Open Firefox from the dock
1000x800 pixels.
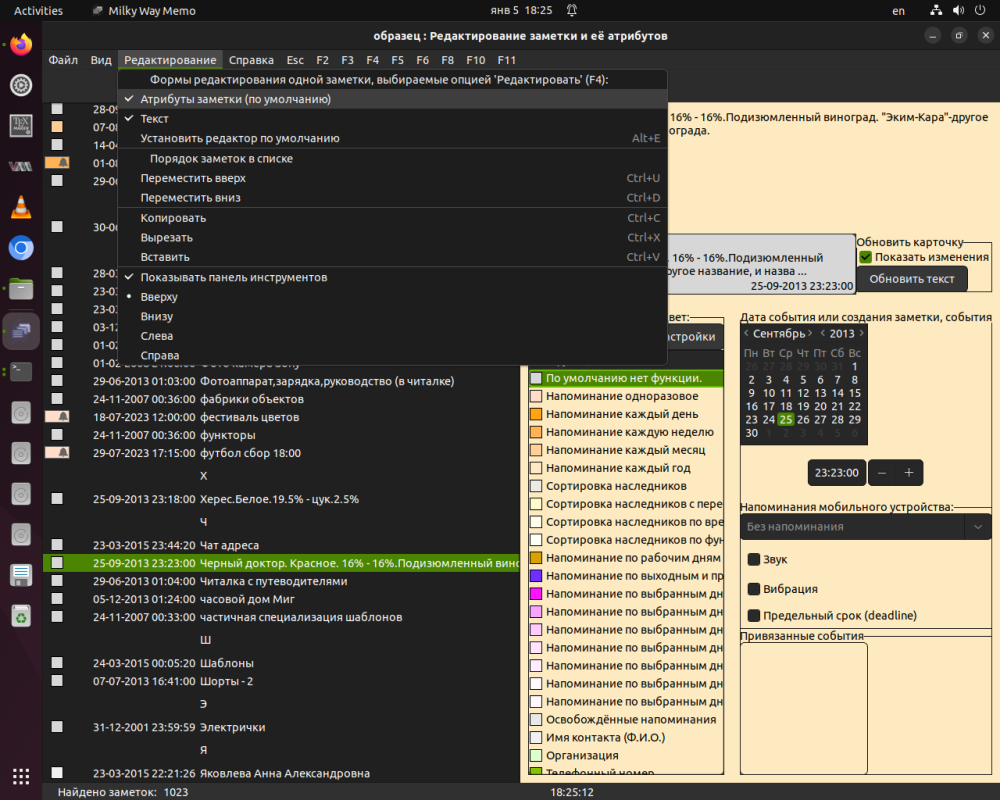point(21,45)
